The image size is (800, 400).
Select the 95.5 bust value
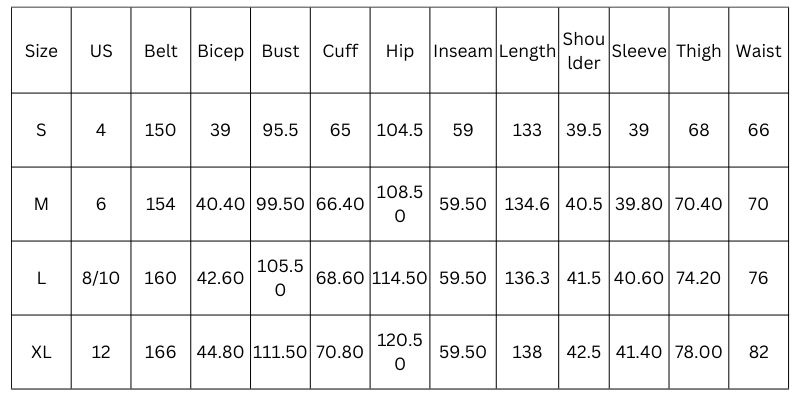click(x=280, y=130)
